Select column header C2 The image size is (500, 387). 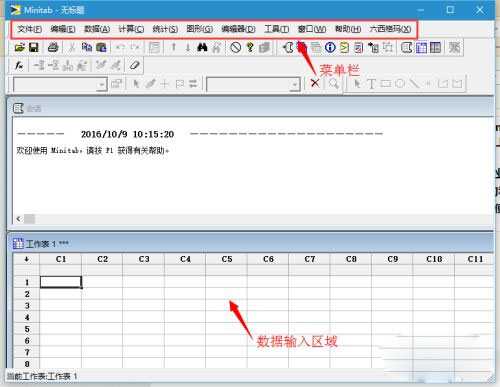pyautogui.click(x=102, y=259)
